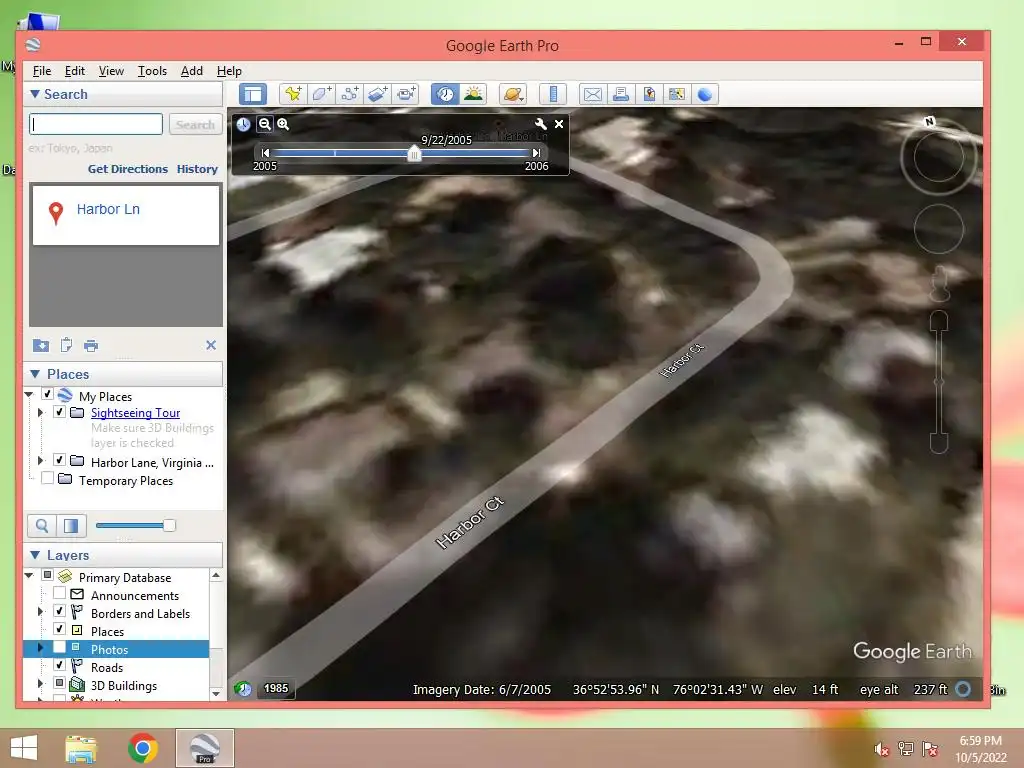Open the ruler tool
The width and height of the screenshot is (1024, 768).
552,94
